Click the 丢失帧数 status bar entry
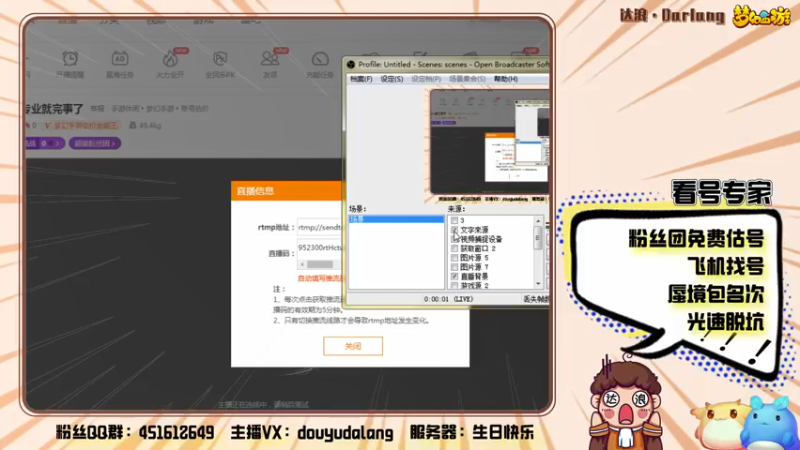 click(535, 299)
